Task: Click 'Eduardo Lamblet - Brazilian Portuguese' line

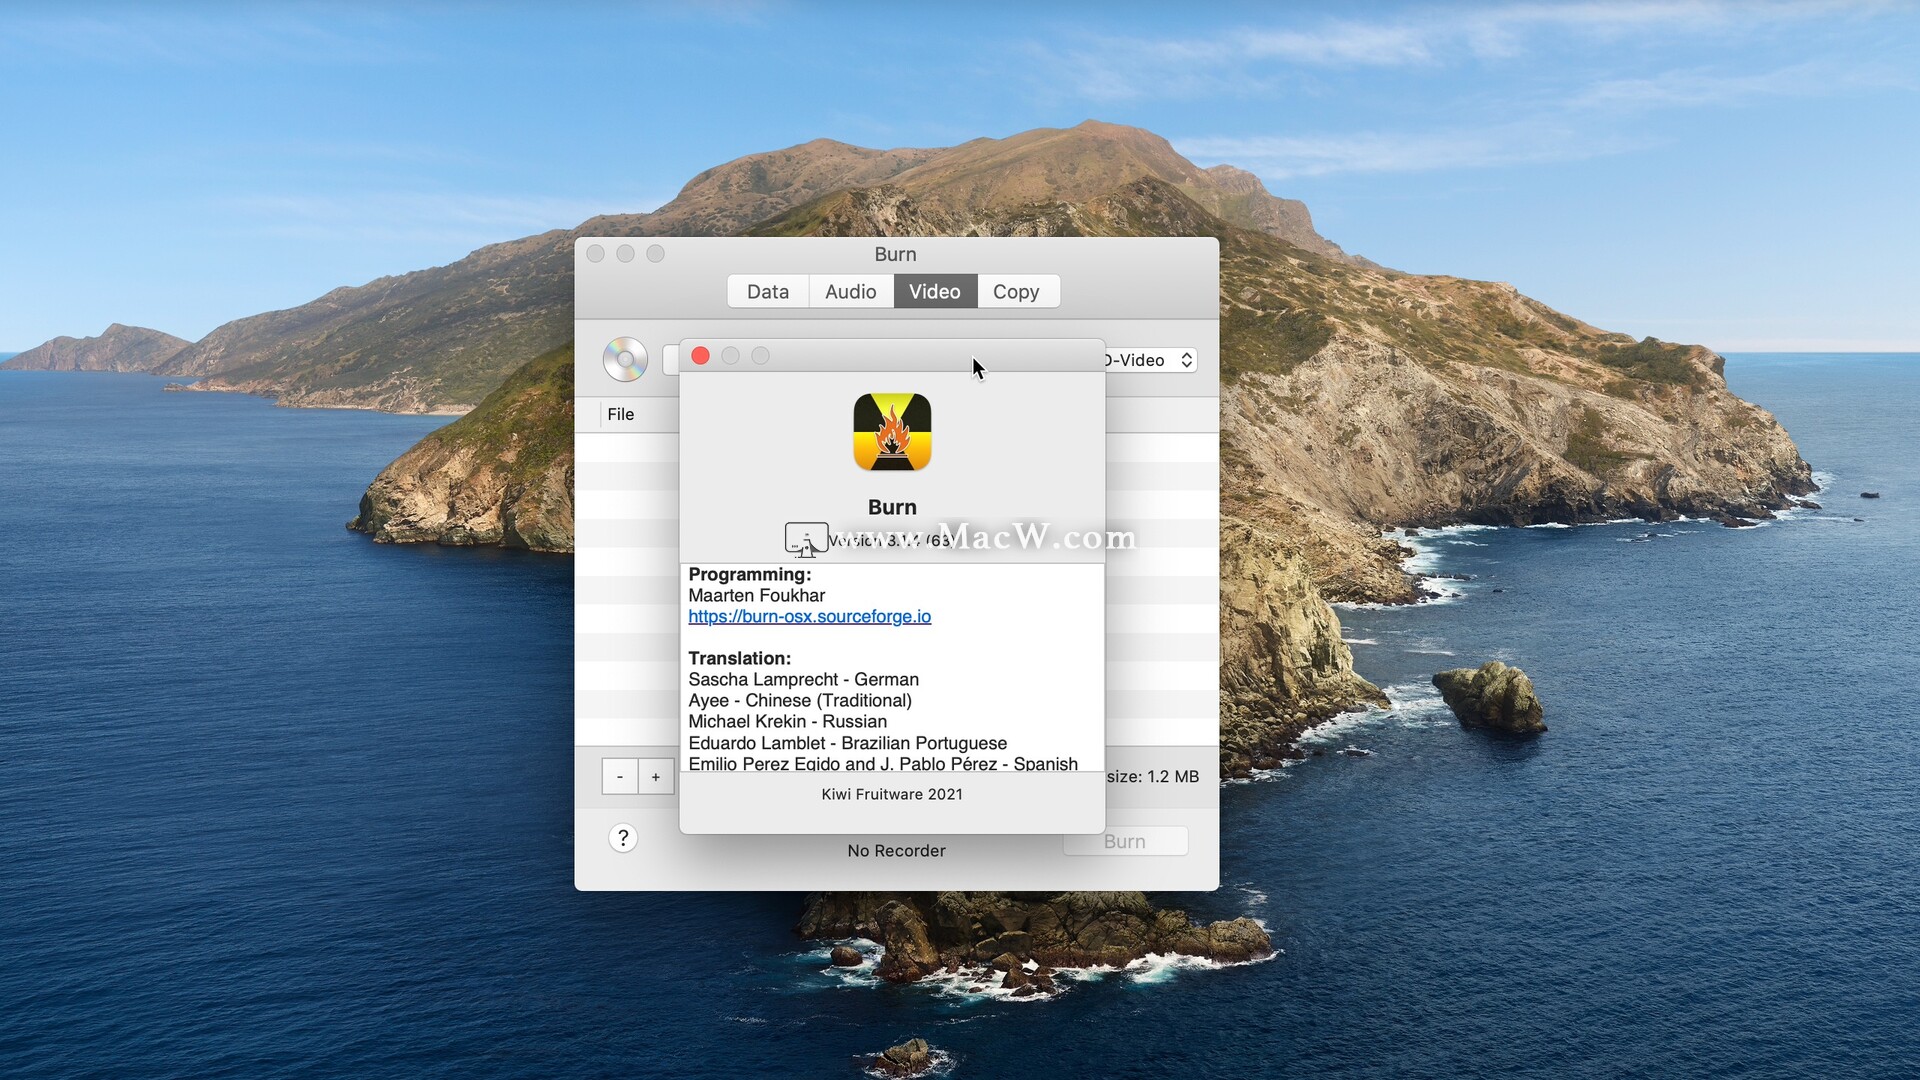Action: coord(847,743)
